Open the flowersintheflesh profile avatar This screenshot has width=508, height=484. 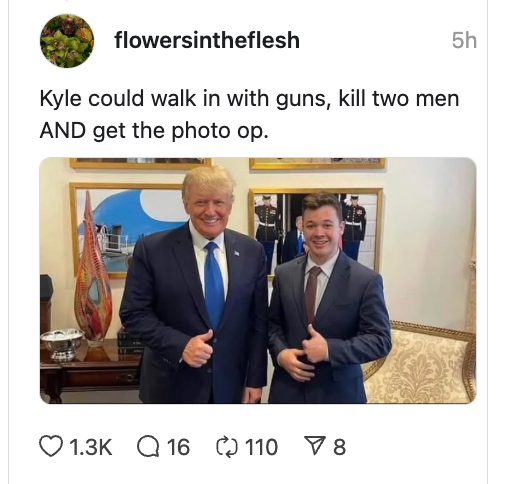click(67, 41)
